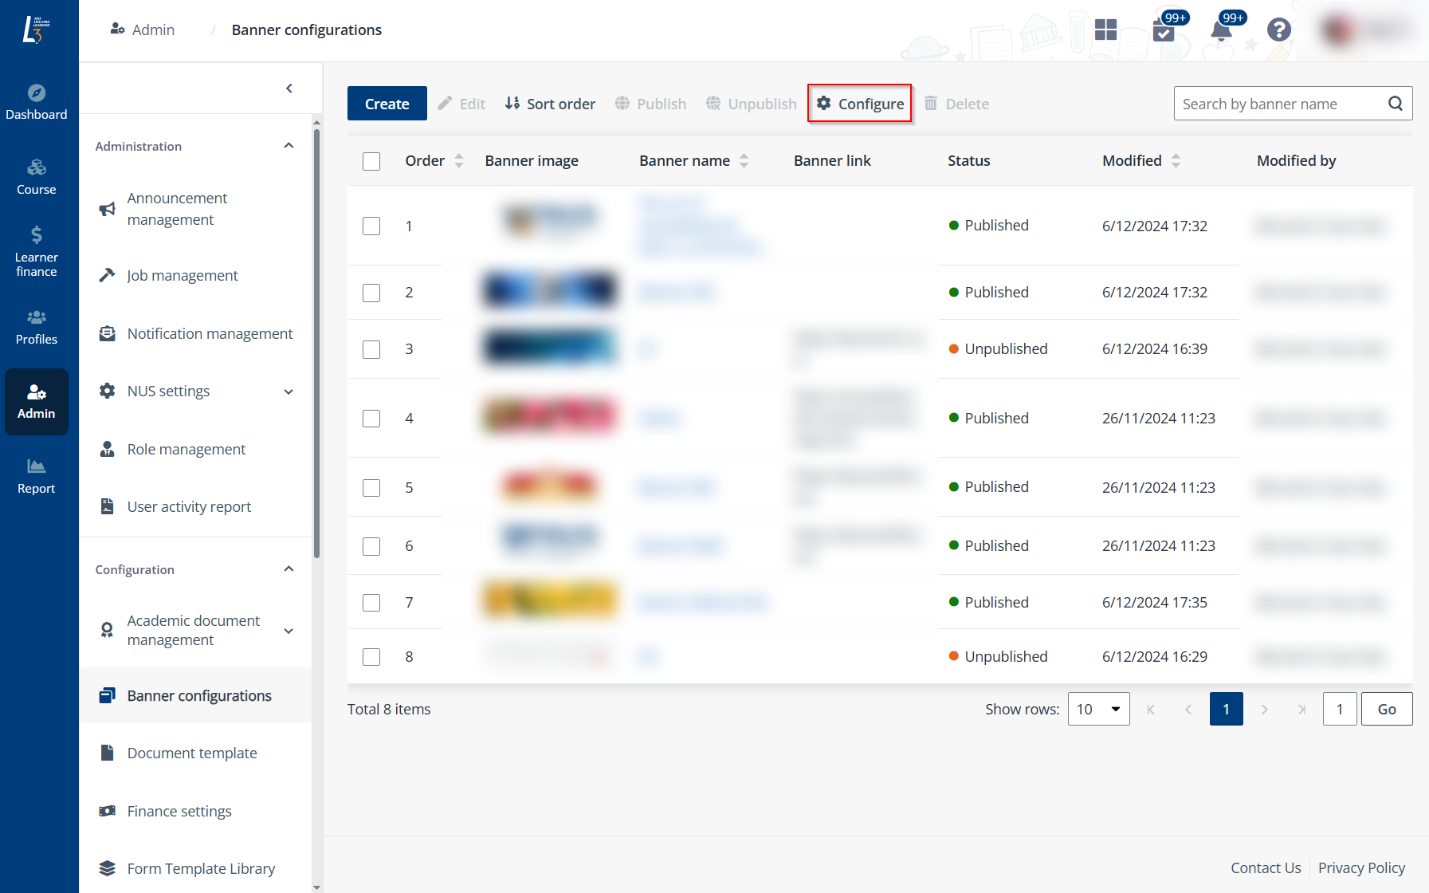Open the help question mark icon

click(1278, 30)
